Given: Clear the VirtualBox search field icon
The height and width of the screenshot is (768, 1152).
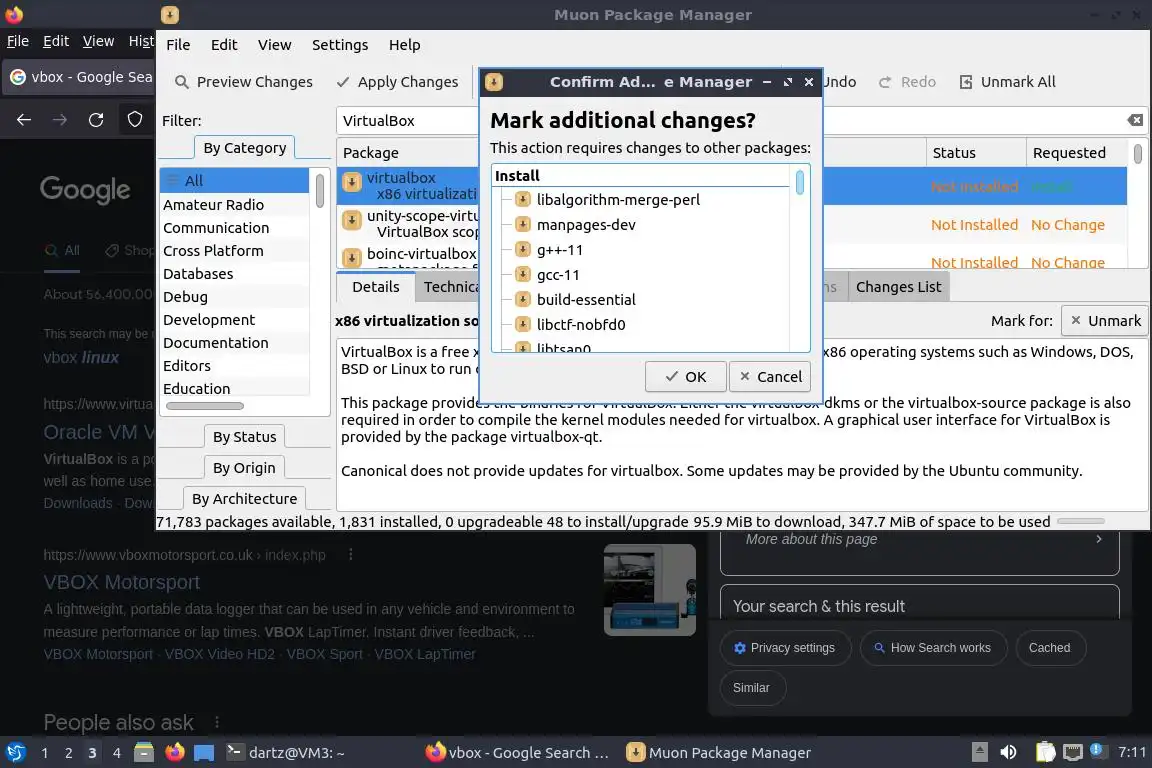Looking at the screenshot, I should coord(1135,121).
